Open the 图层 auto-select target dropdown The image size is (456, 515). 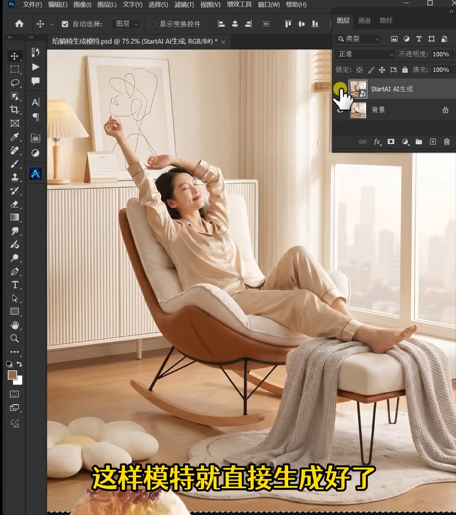pyautogui.click(x=126, y=24)
